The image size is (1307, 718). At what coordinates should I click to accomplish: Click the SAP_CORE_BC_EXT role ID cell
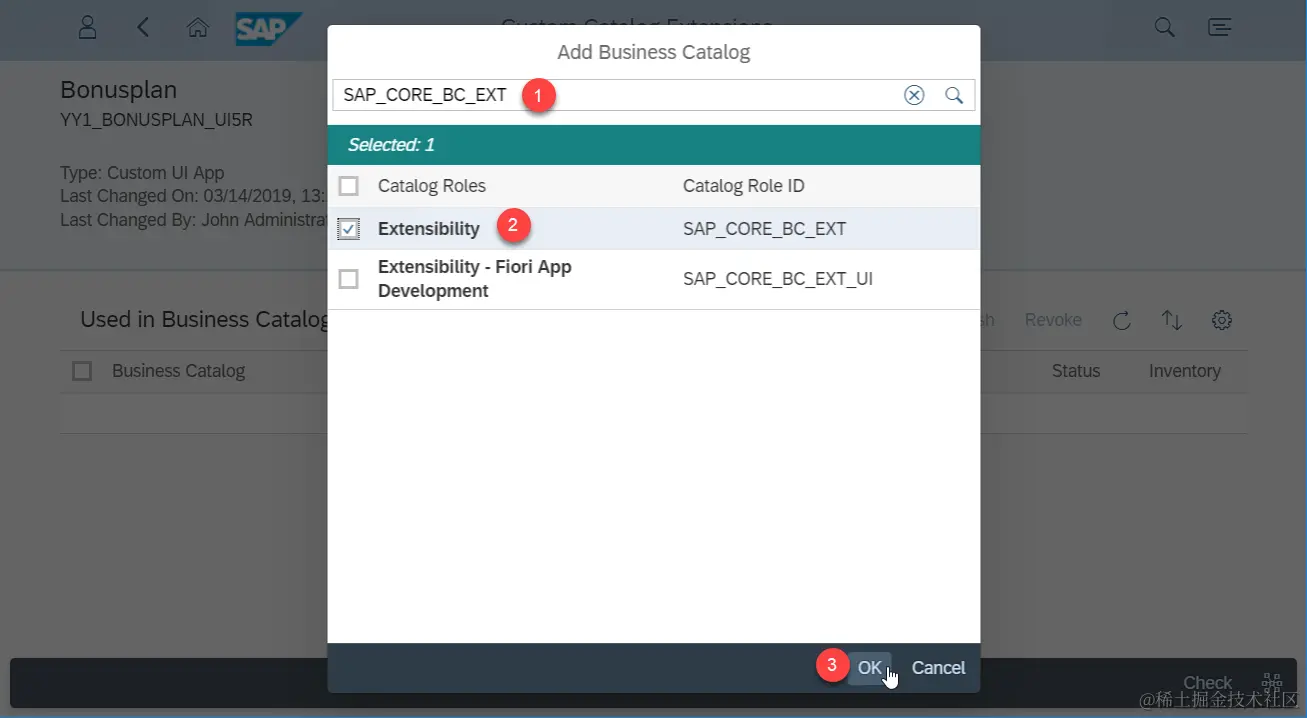765,229
